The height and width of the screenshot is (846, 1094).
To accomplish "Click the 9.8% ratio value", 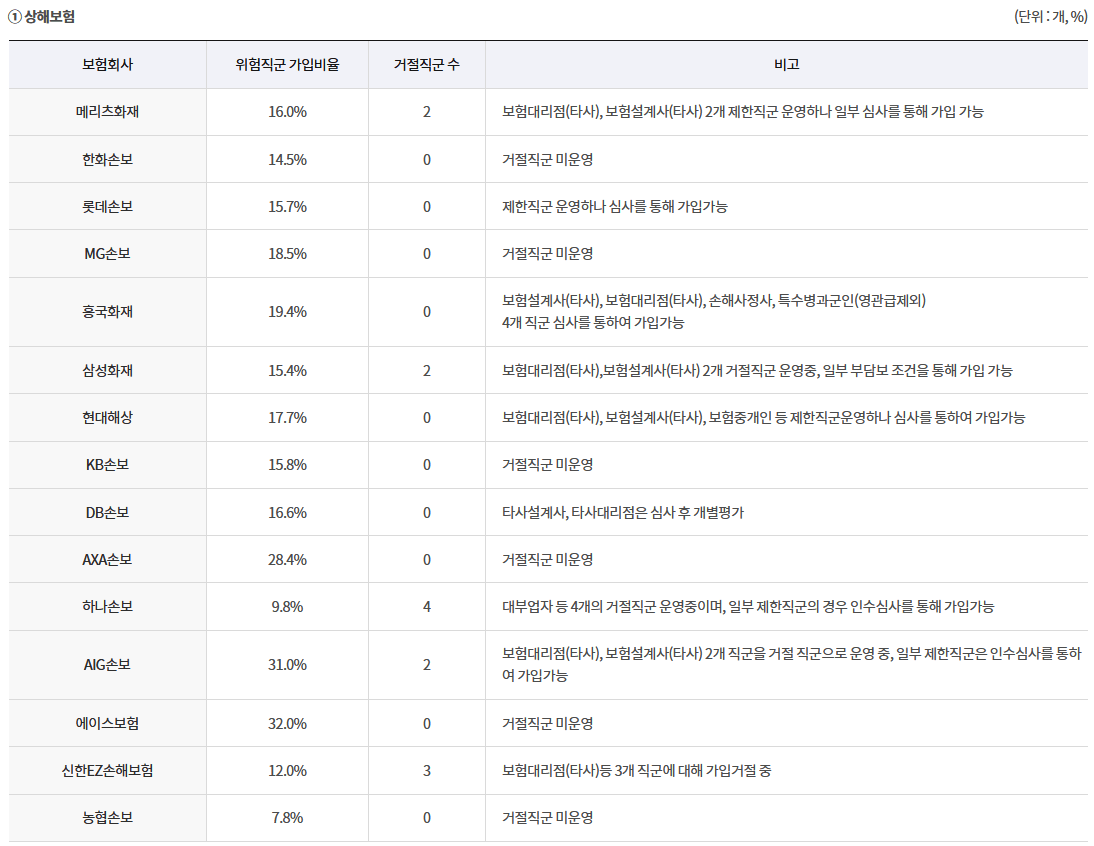I will click(x=287, y=607).
